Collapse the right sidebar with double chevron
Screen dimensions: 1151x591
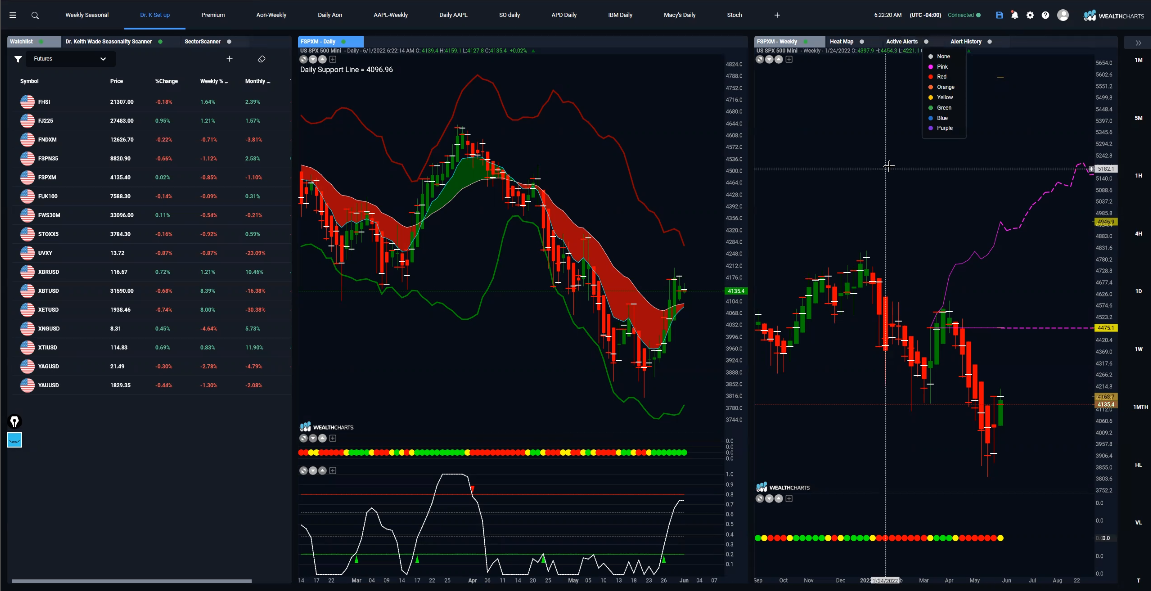point(1138,43)
